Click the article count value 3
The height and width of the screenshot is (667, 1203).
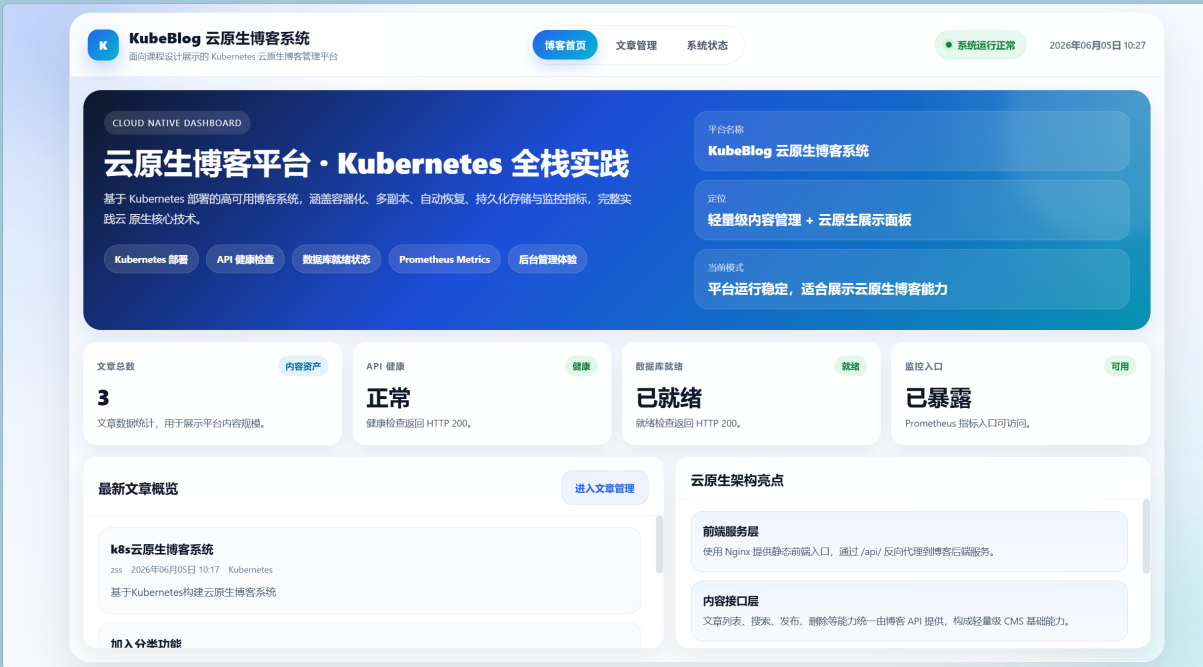click(x=103, y=398)
